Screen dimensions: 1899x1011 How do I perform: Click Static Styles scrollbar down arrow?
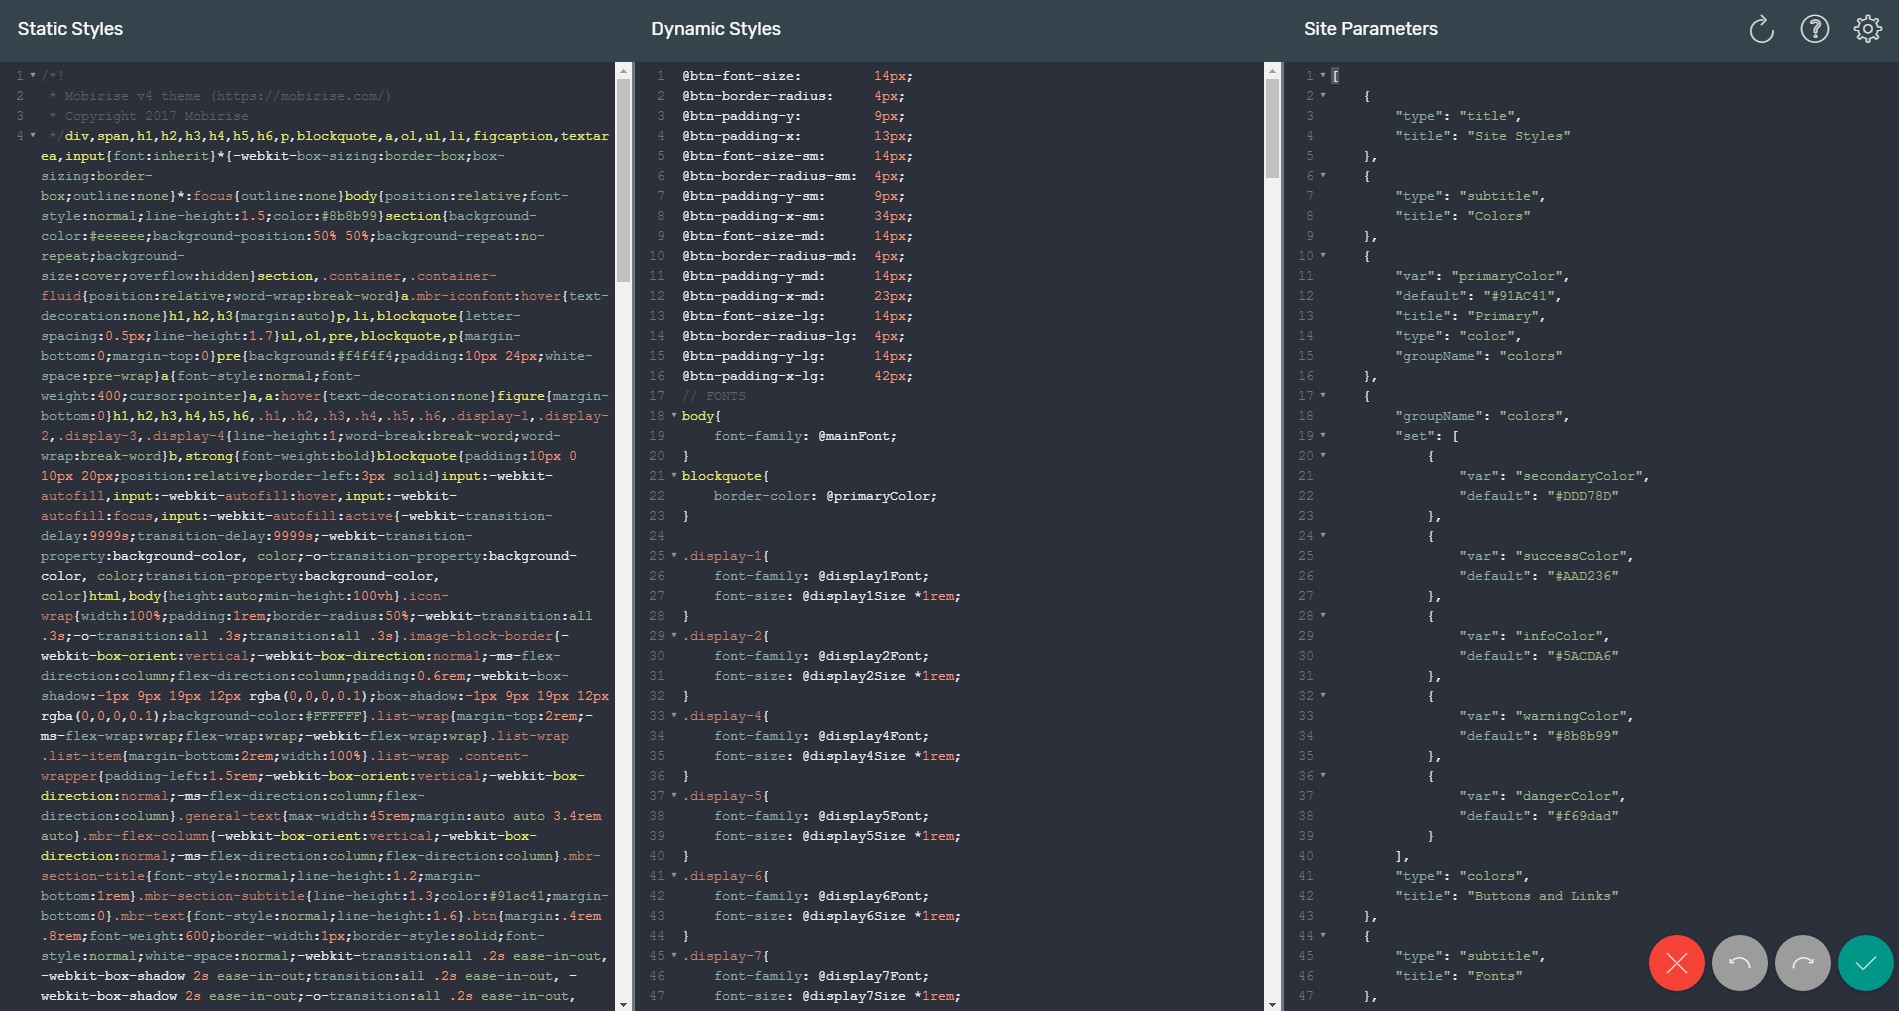click(623, 1003)
